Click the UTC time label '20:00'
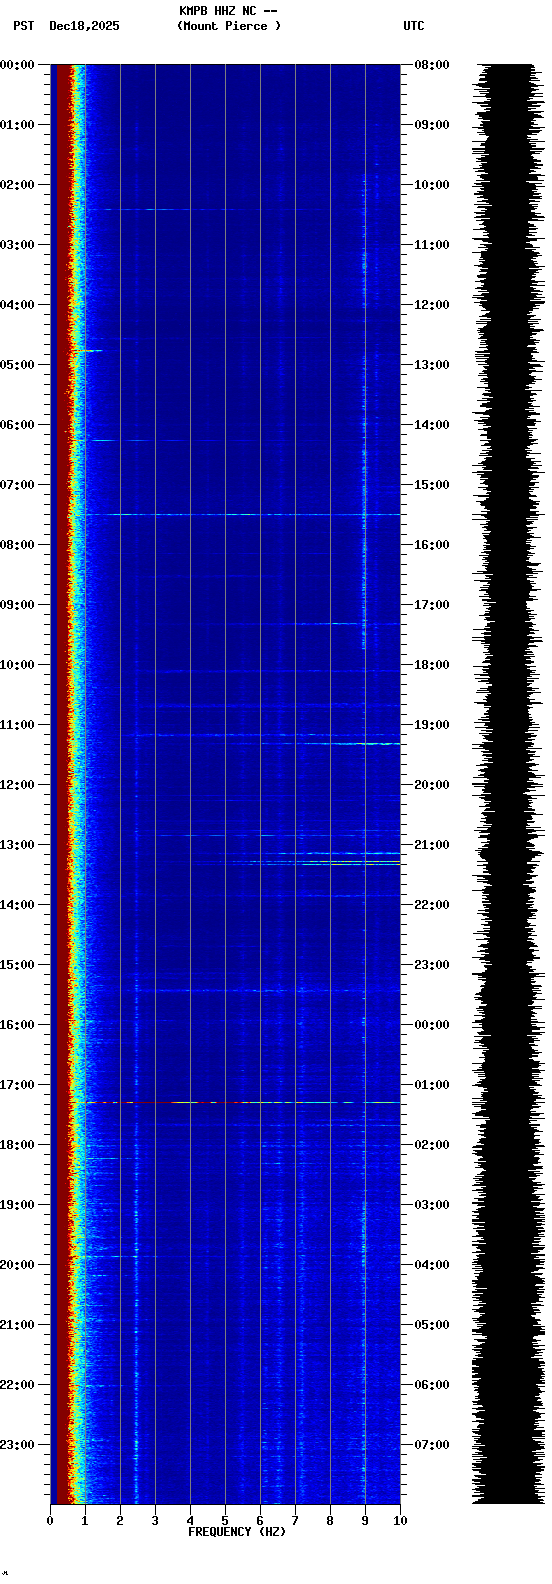The width and height of the screenshot is (552, 1584). pyautogui.click(x=432, y=785)
